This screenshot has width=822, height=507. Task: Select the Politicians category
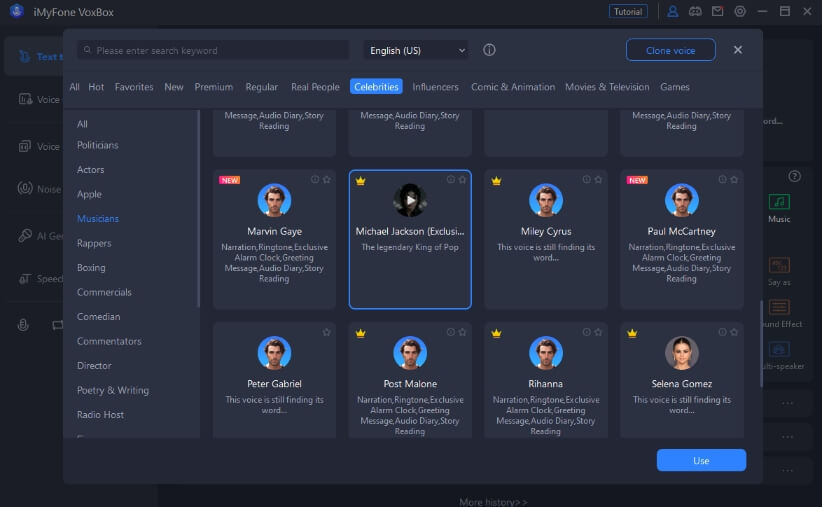pos(98,145)
